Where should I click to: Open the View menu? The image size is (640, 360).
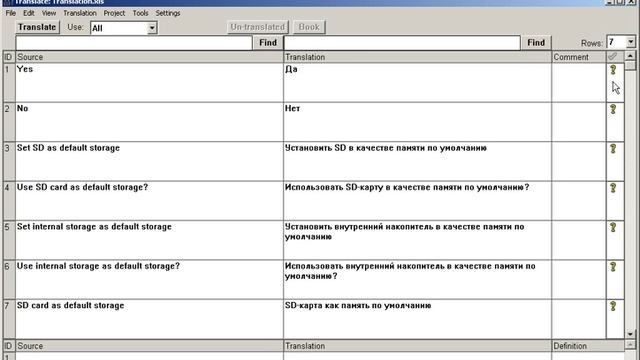coord(49,13)
